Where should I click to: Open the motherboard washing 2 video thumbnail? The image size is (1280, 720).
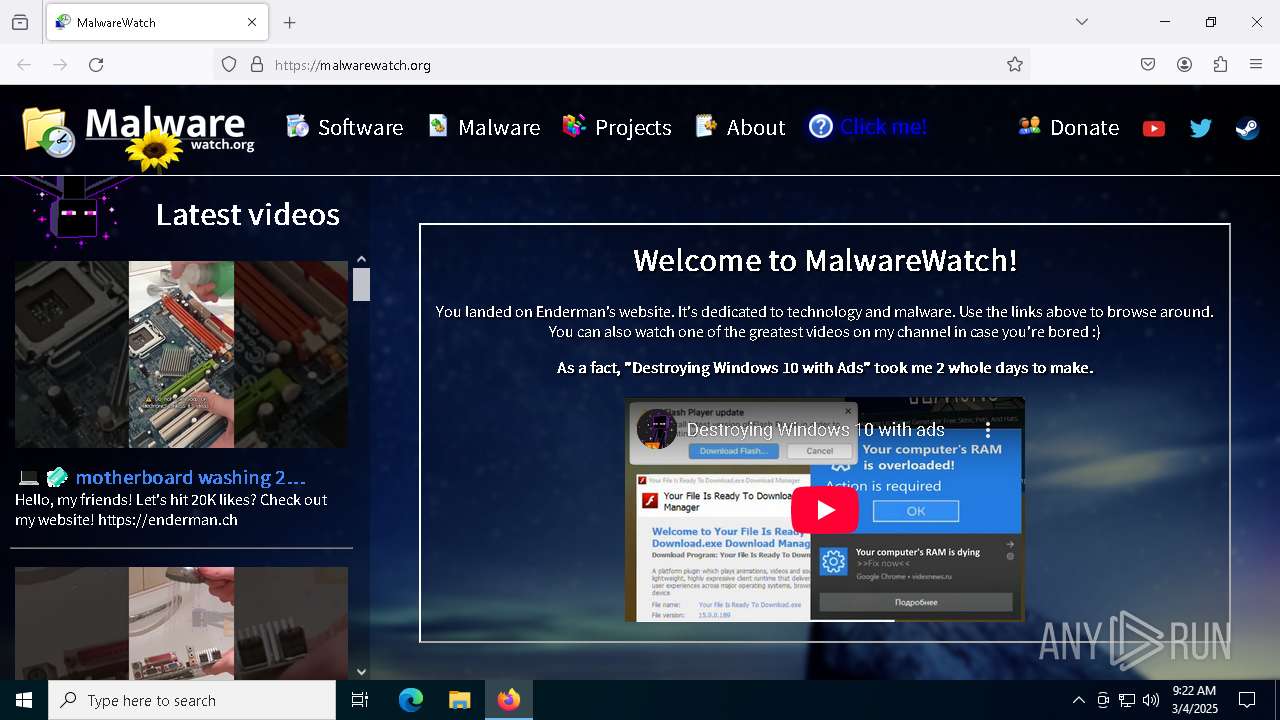coord(181,354)
